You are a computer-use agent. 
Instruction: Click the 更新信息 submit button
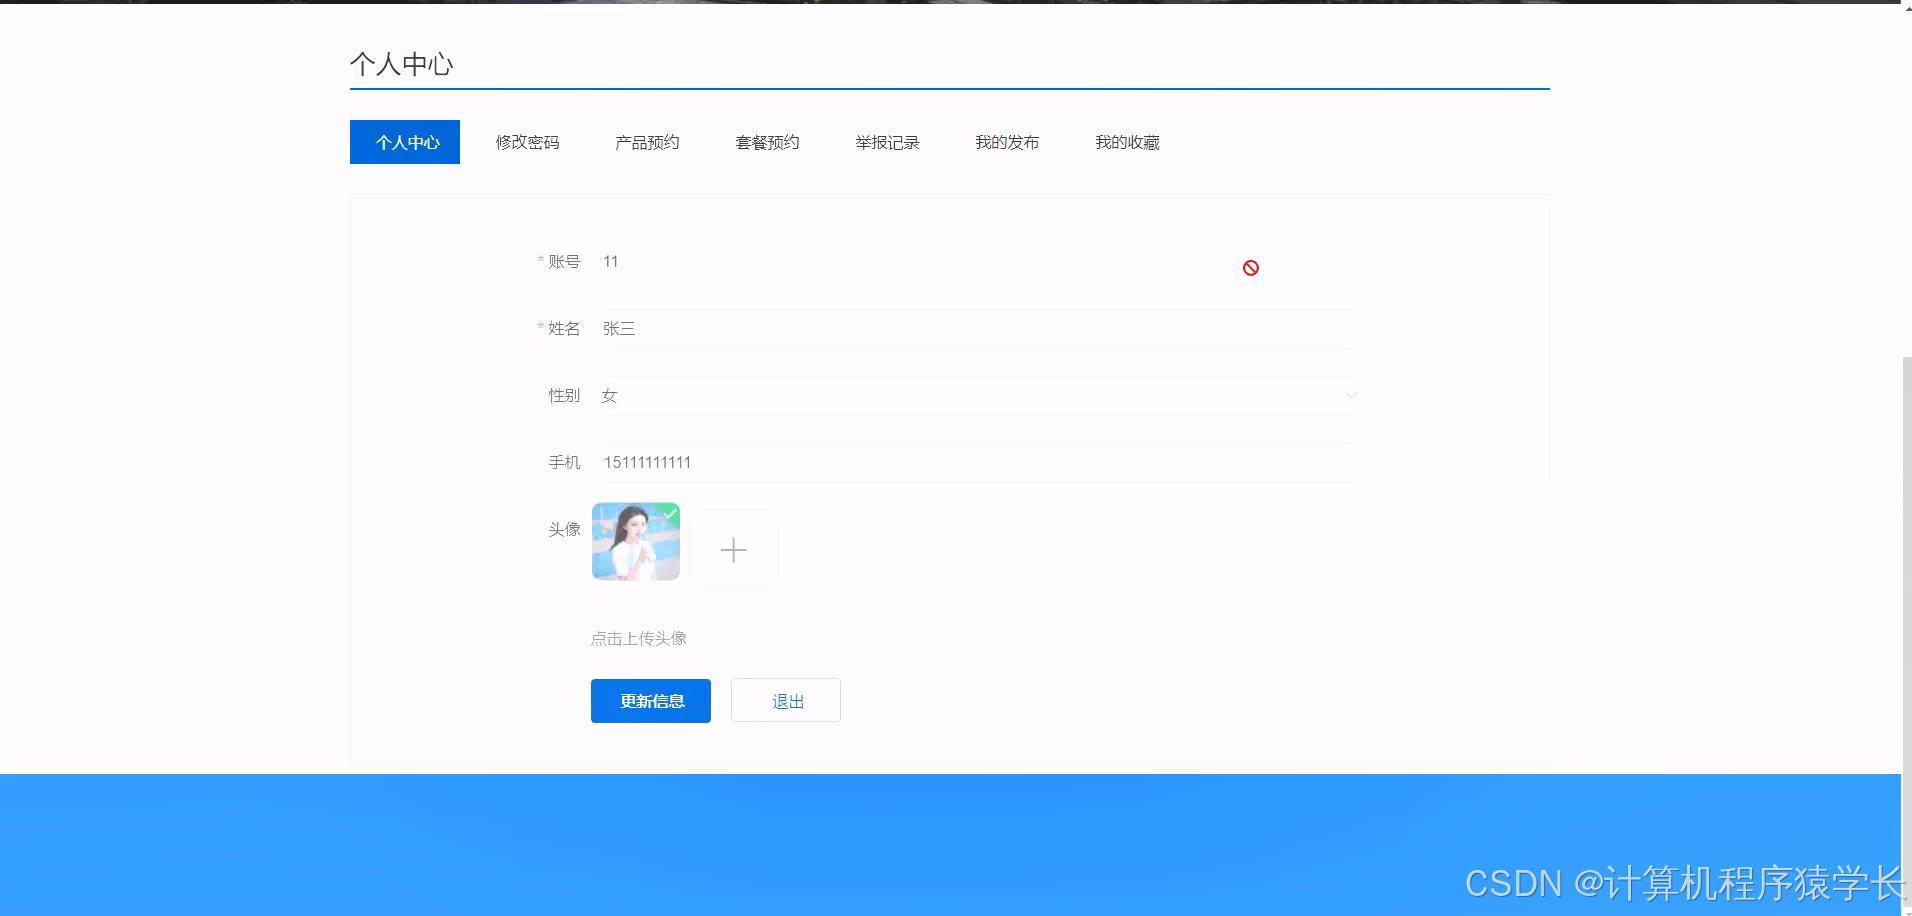[650, 700]
